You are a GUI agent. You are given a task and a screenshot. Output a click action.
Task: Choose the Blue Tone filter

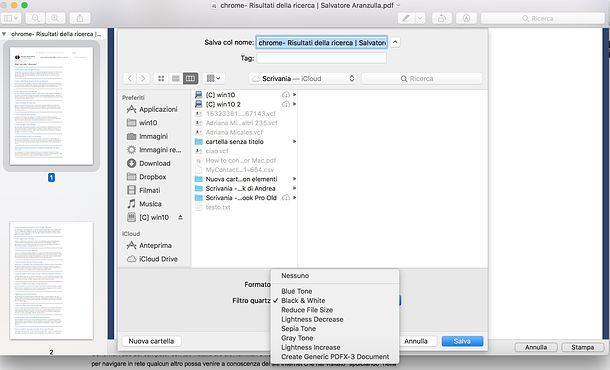[335, 291]
